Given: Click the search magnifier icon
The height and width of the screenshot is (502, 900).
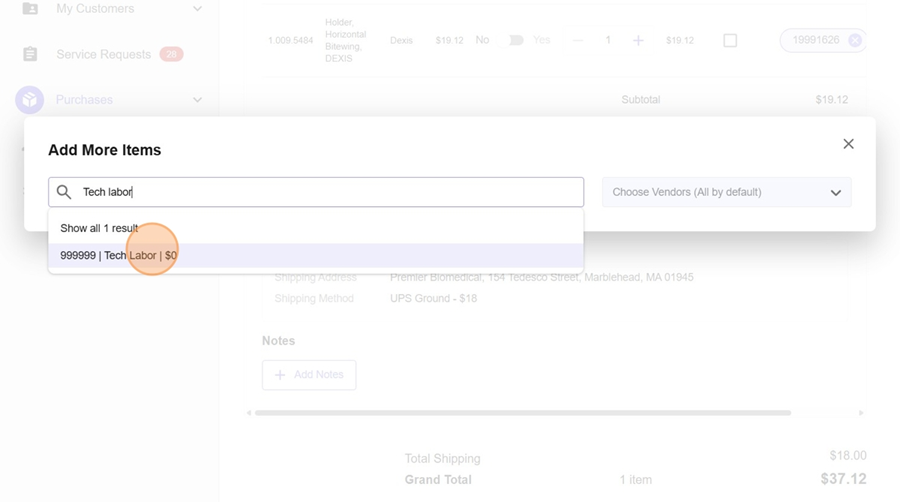Looking at the screenshot, I should tap(64, 192).
